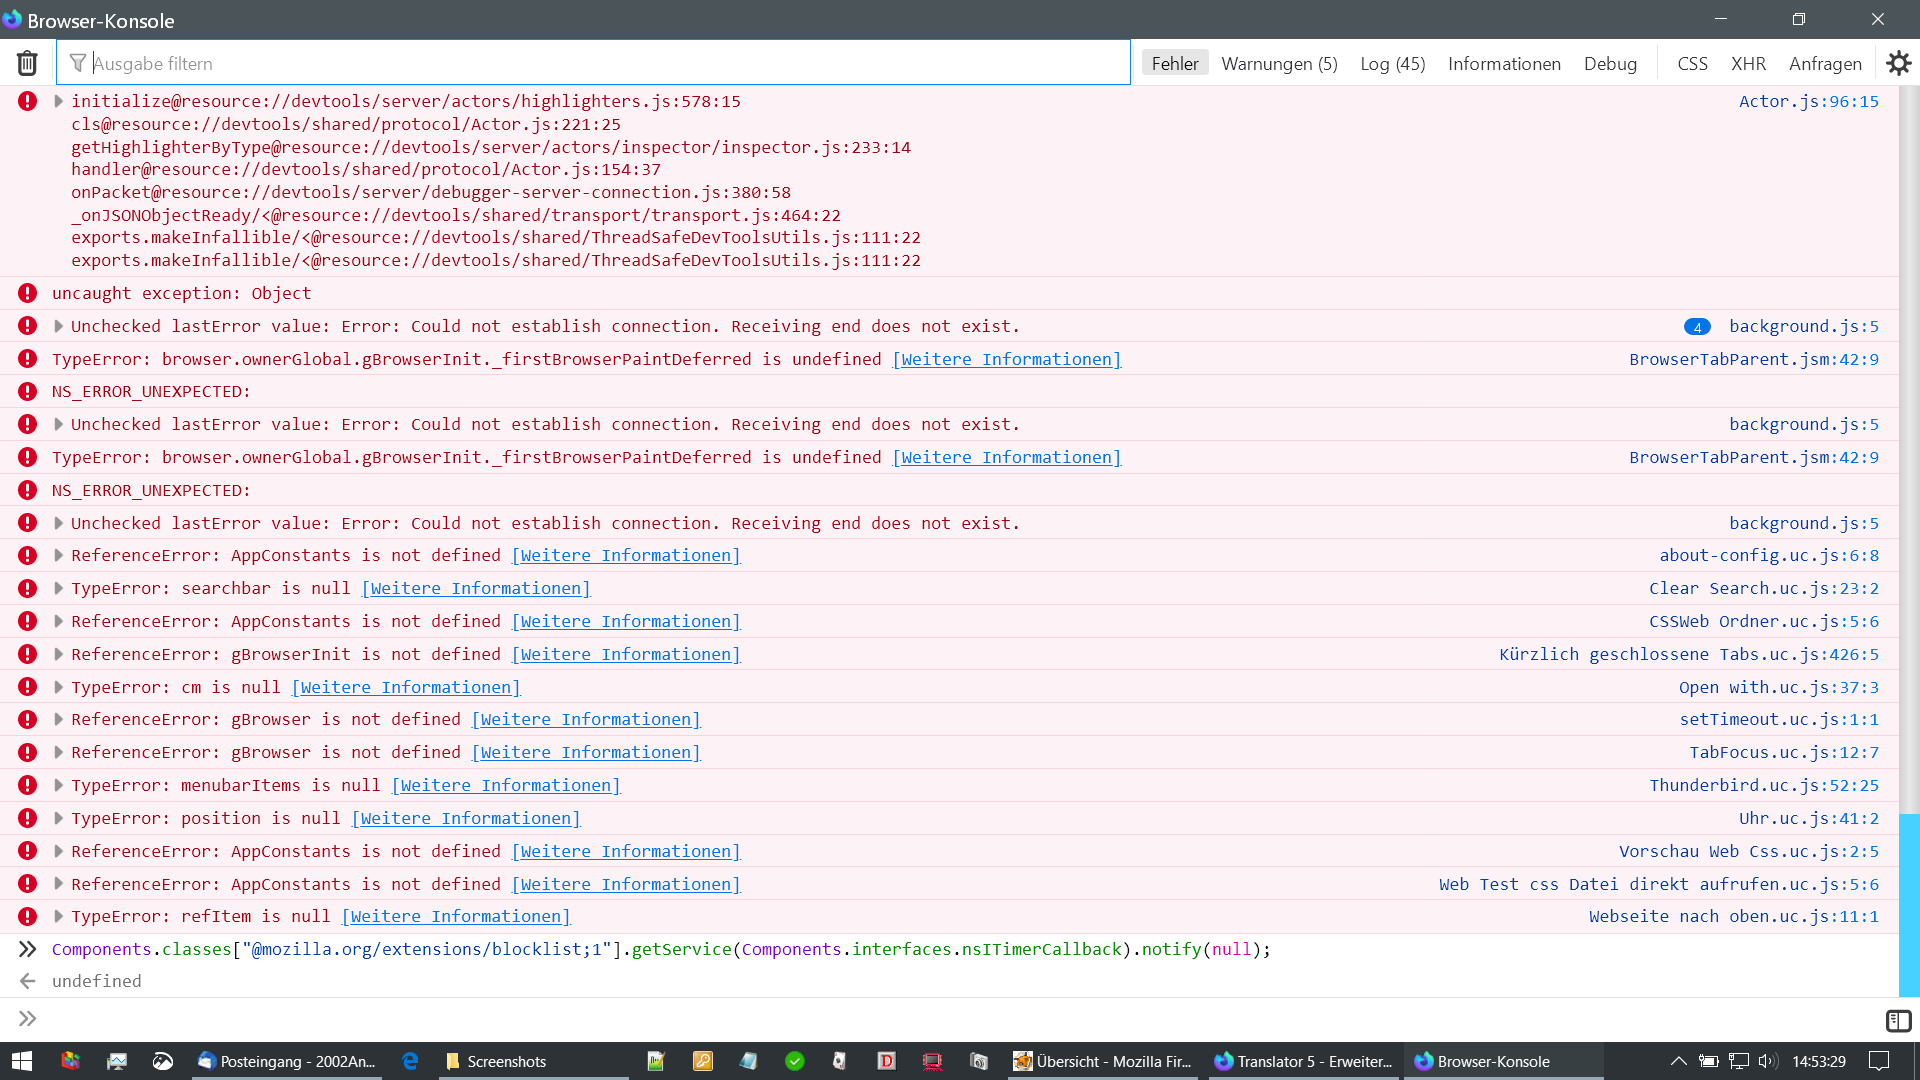1920x1080 pixels.
Task: Click the trash icon to clear console output
Action: point(27,63)
